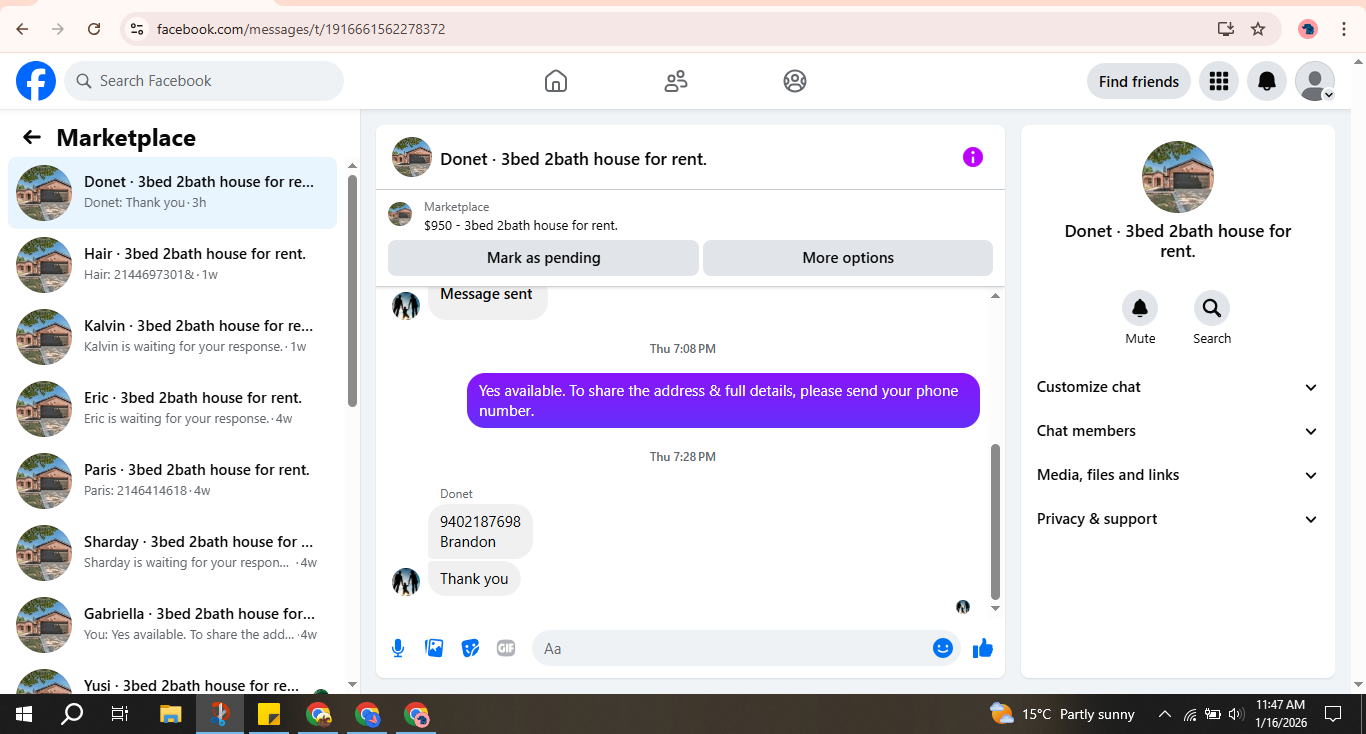Open taskbar clock showing 11:47 AM
Screen dimensions: 1366x734
point(1280,714)
